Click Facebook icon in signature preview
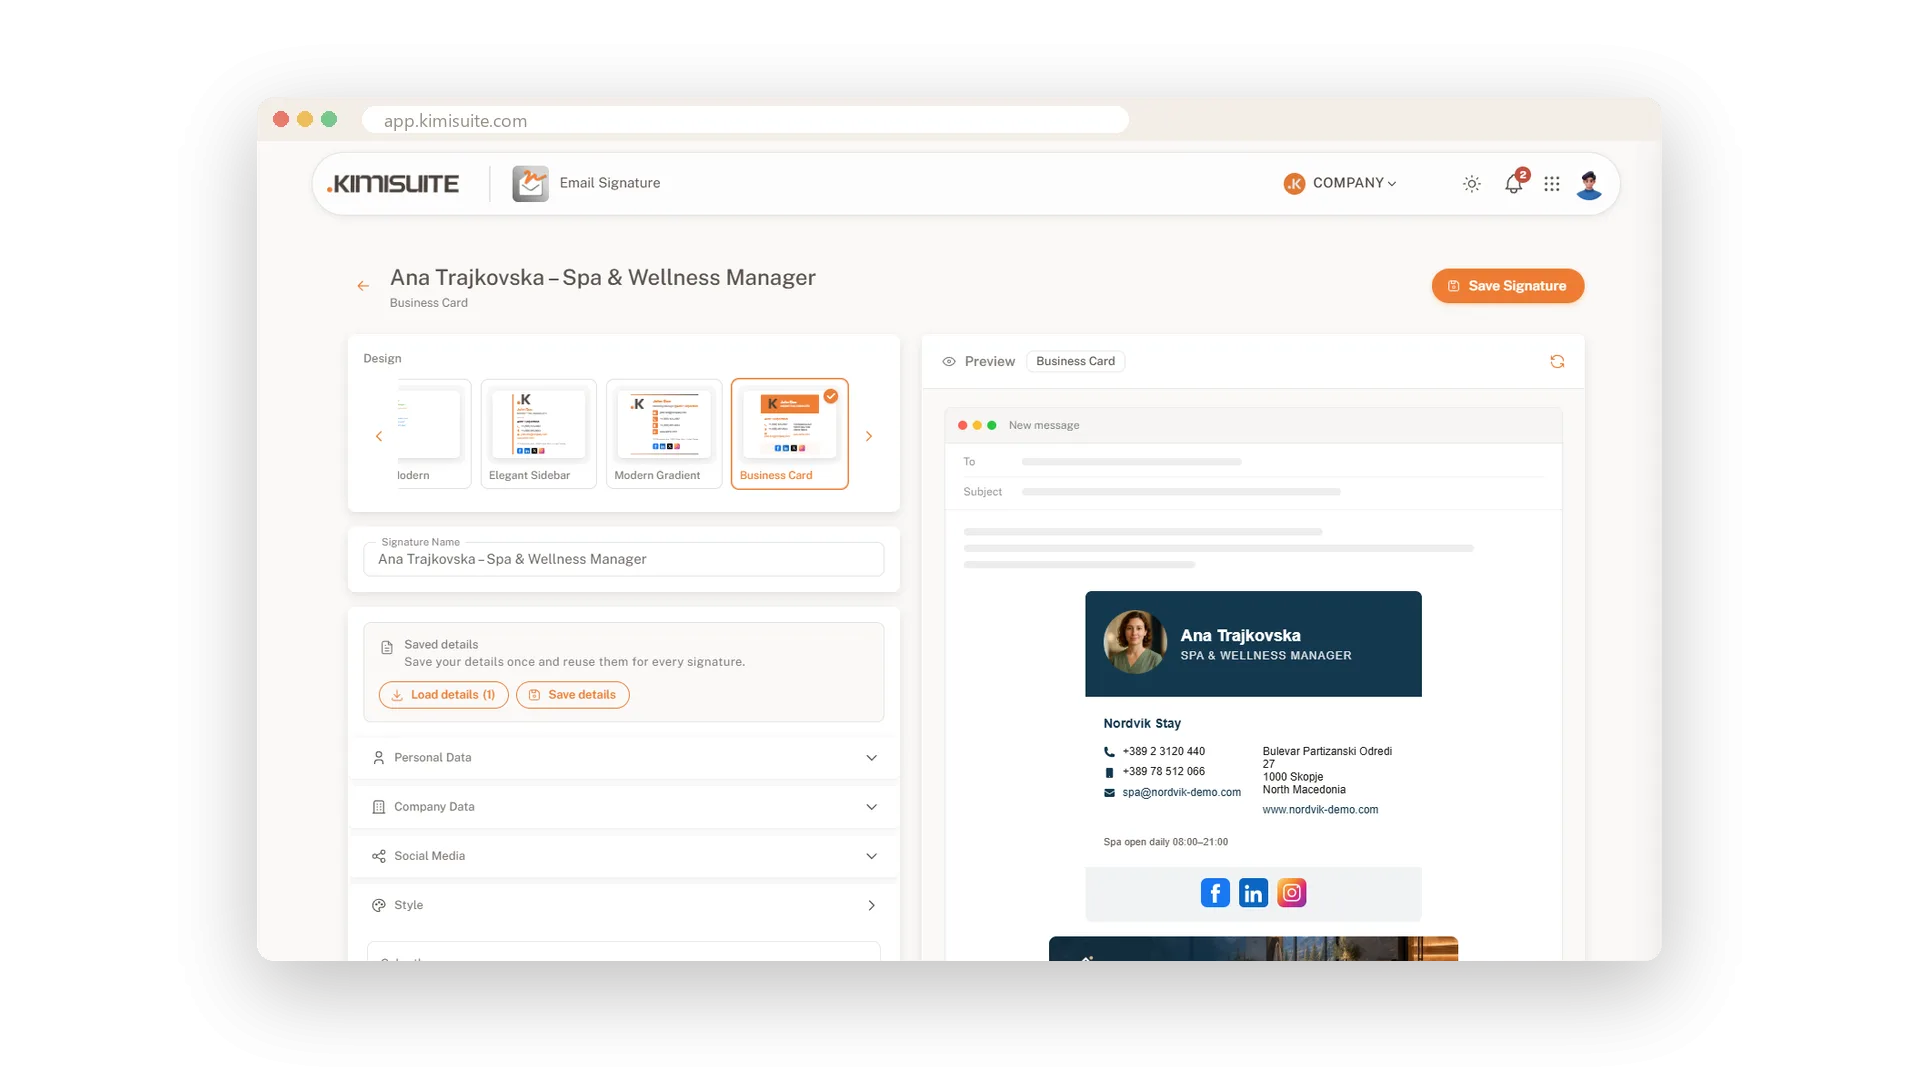This screenshot has width=1920, height=1080. click(x=1215, y=893)
